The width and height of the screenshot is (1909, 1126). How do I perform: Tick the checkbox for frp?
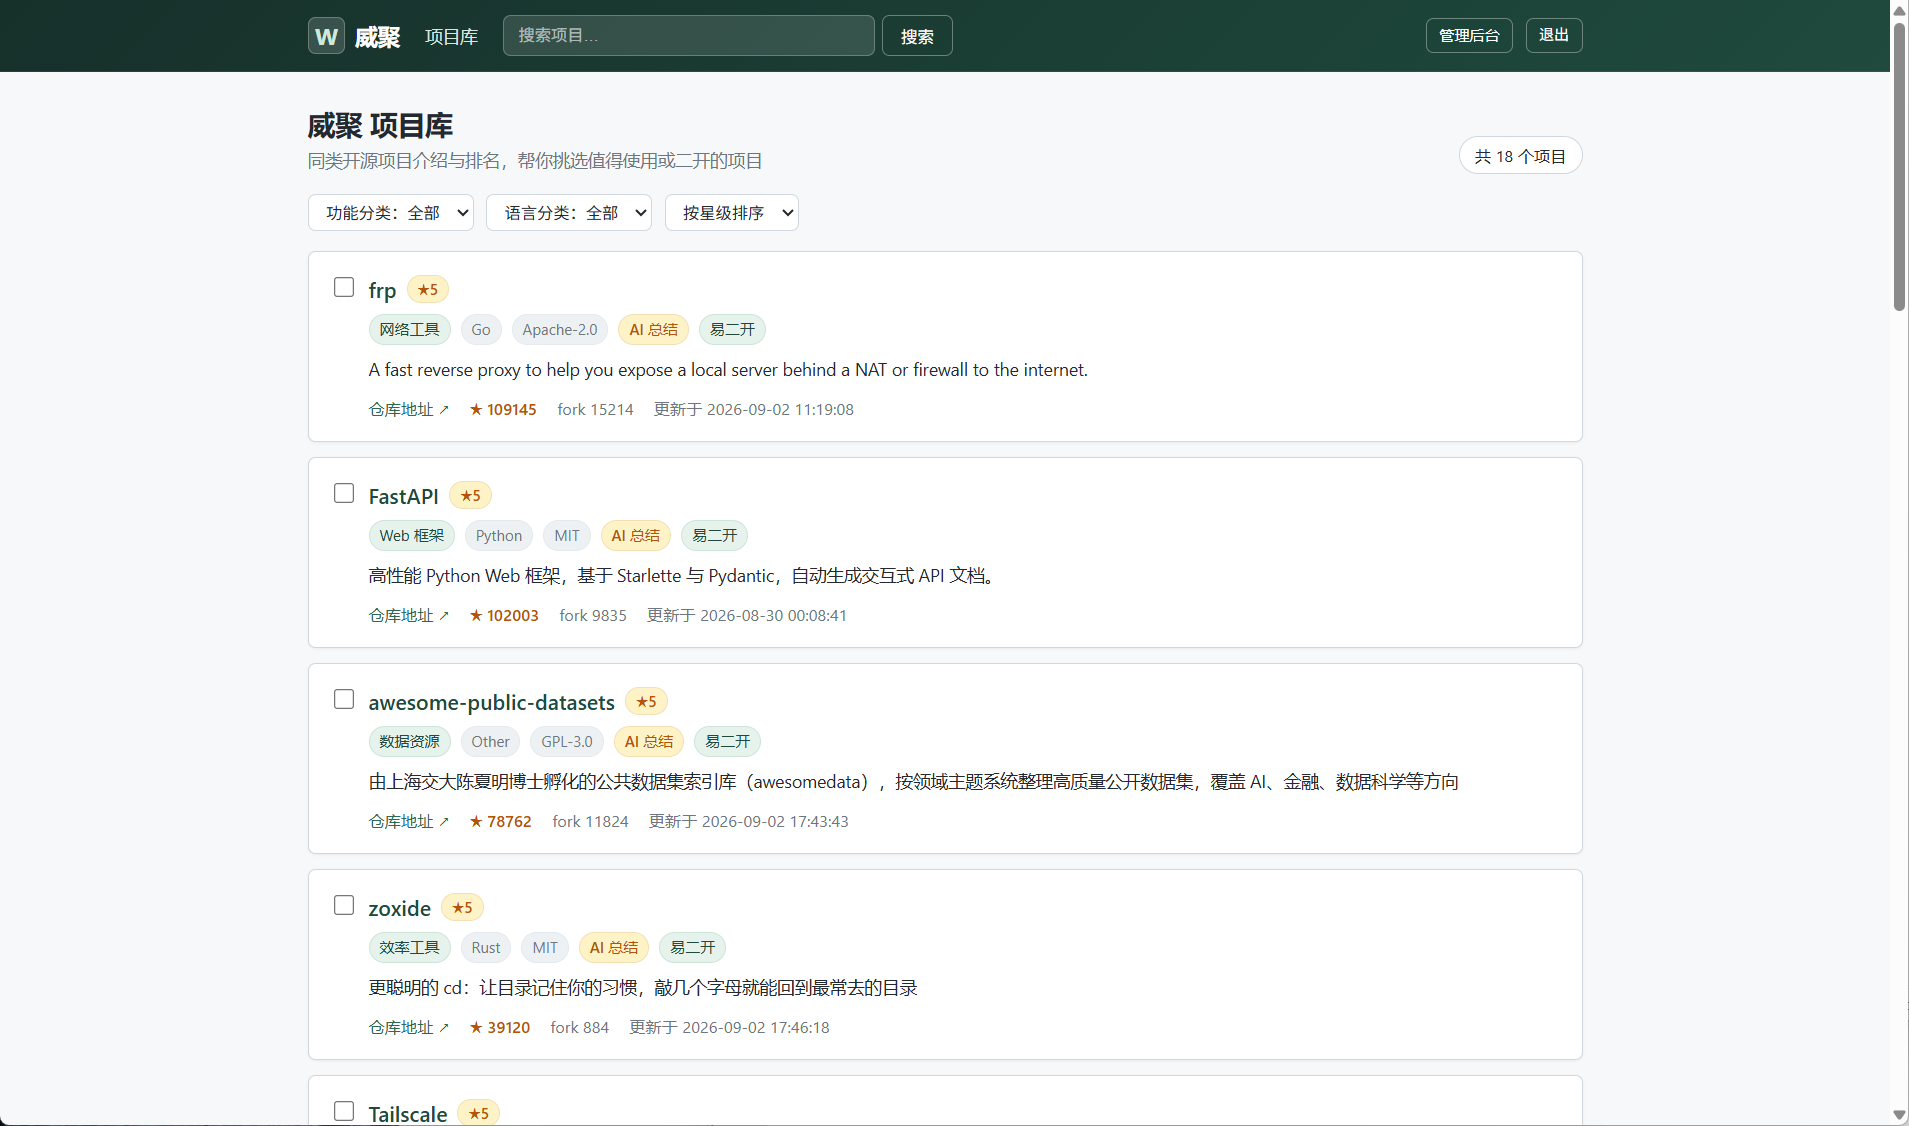[x=344, y=288]
